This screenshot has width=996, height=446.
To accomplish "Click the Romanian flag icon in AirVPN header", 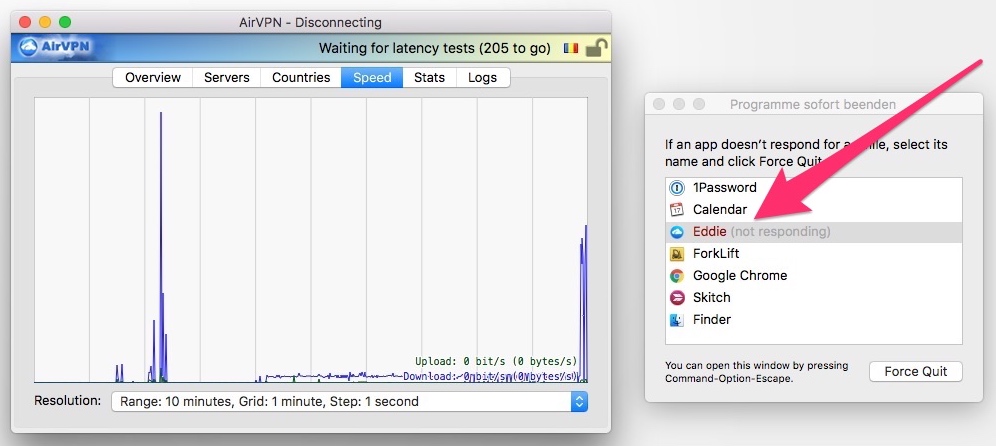I will (570, 48).
